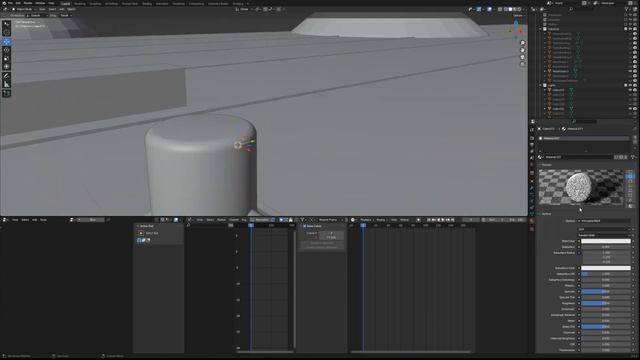Viewport: 640px width, 360px height.
Task: Open the GGX distribution dropdown
Action: coord(604,229)
